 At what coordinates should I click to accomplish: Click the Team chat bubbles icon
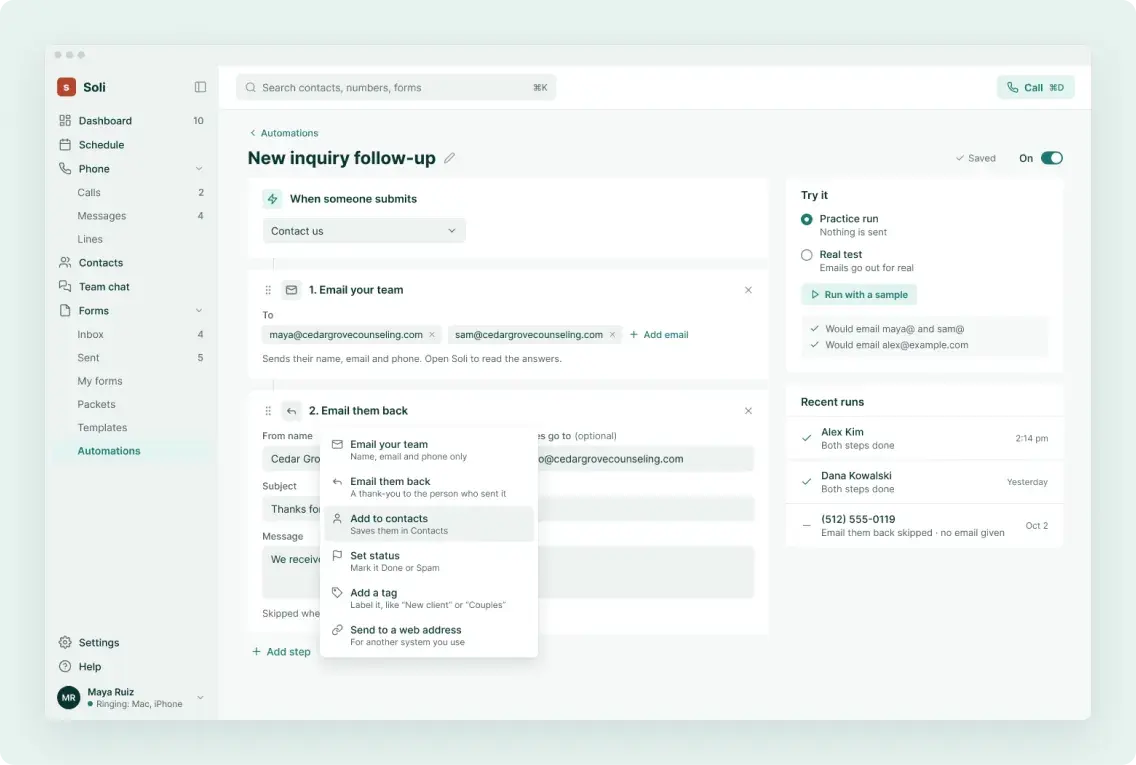[65, 286]
